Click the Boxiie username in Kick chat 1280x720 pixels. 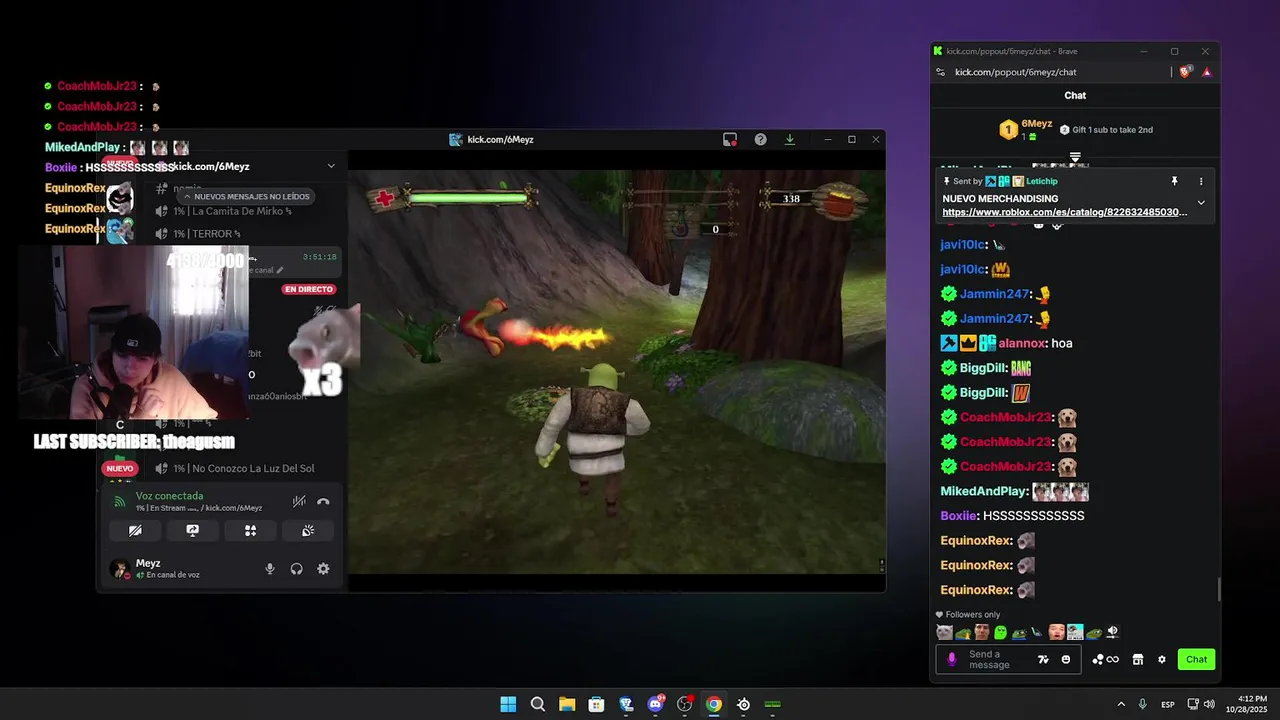[958, 516]
